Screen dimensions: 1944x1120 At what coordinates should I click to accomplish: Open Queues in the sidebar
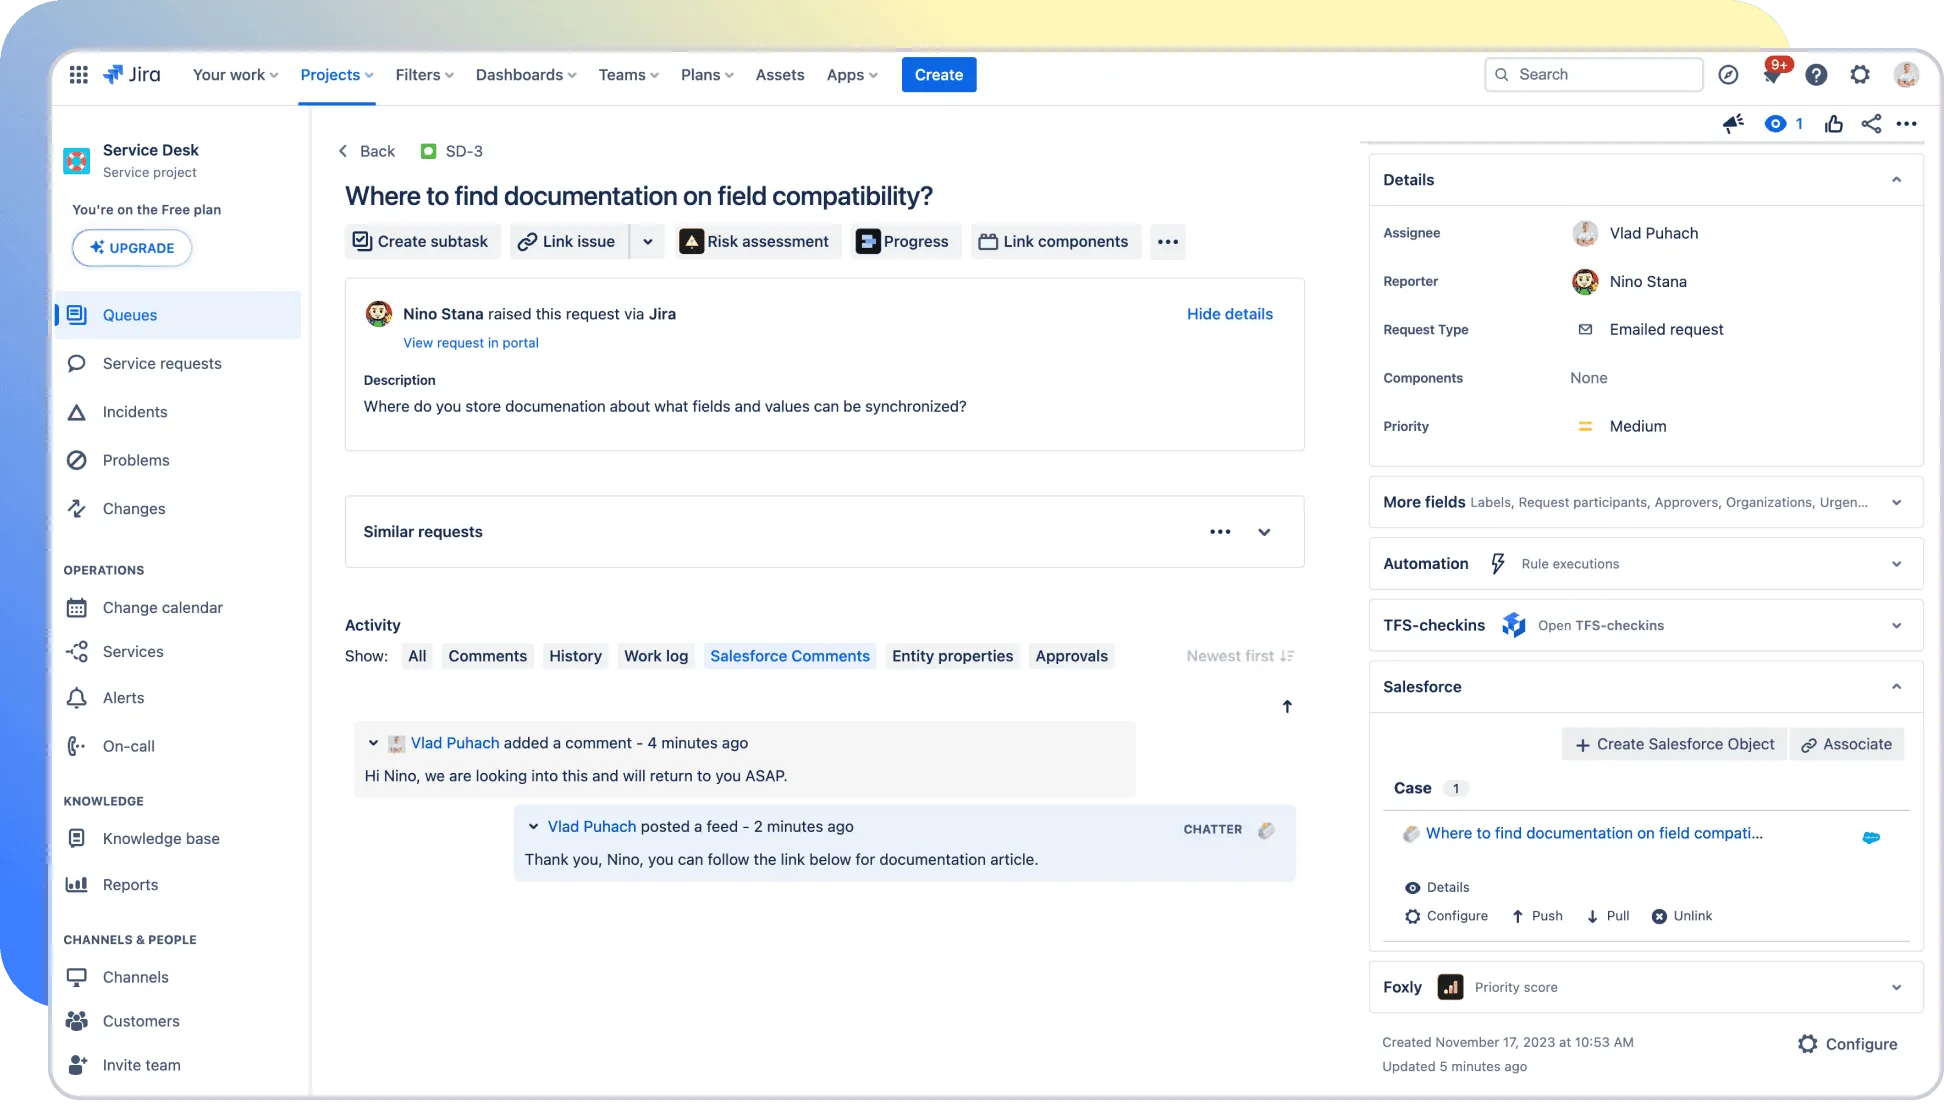130,315
